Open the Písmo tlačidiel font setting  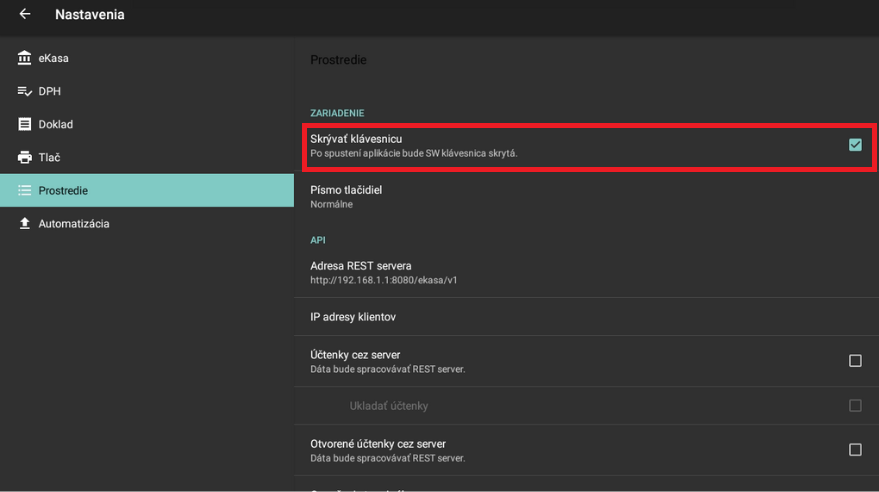click(346, 196)
